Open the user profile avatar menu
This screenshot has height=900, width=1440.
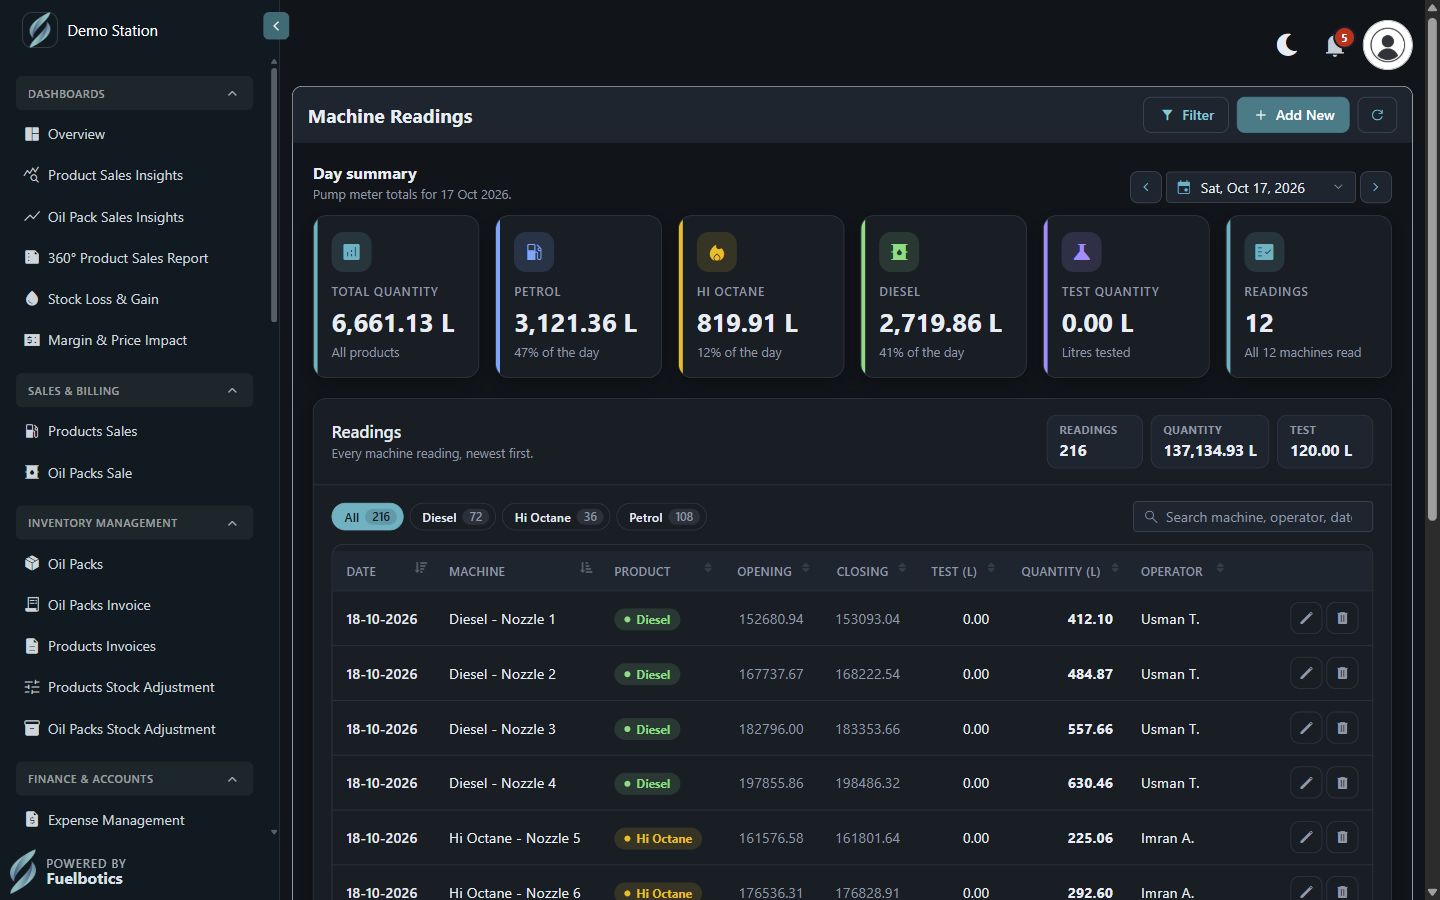(x=1387, y=45)
